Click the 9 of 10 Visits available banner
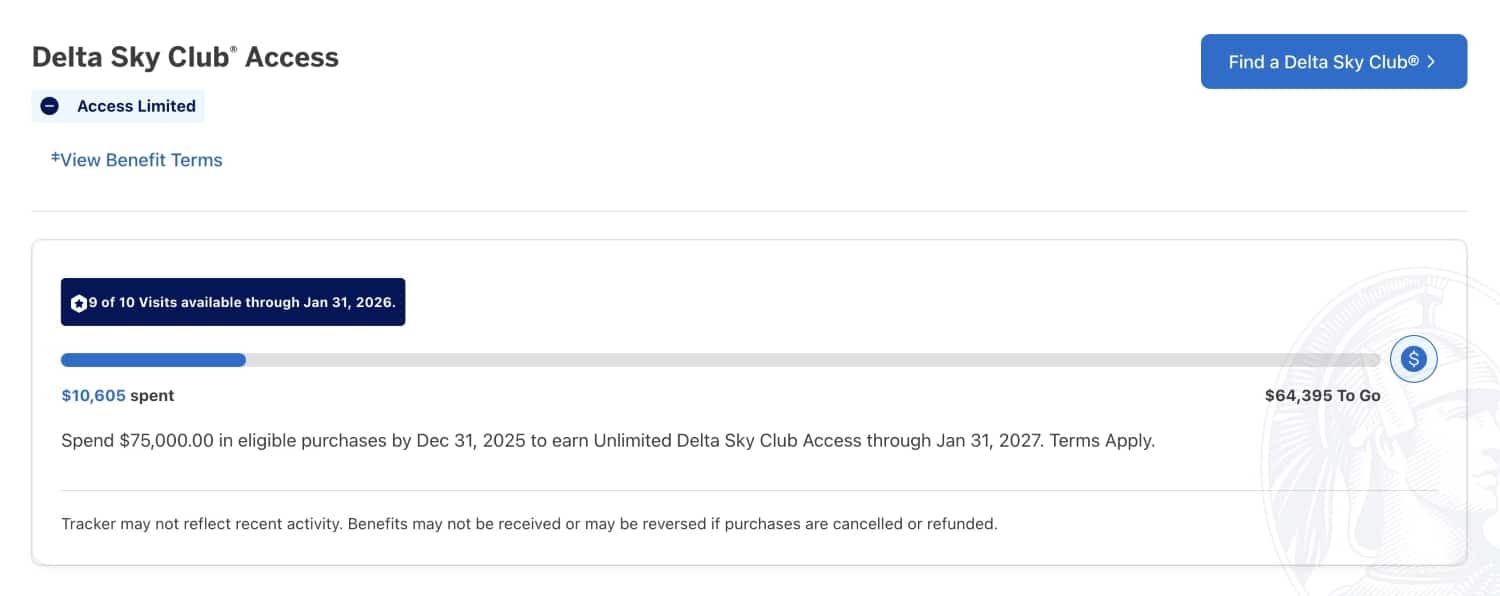This screenshot has width=1500, height=596. 233,301
